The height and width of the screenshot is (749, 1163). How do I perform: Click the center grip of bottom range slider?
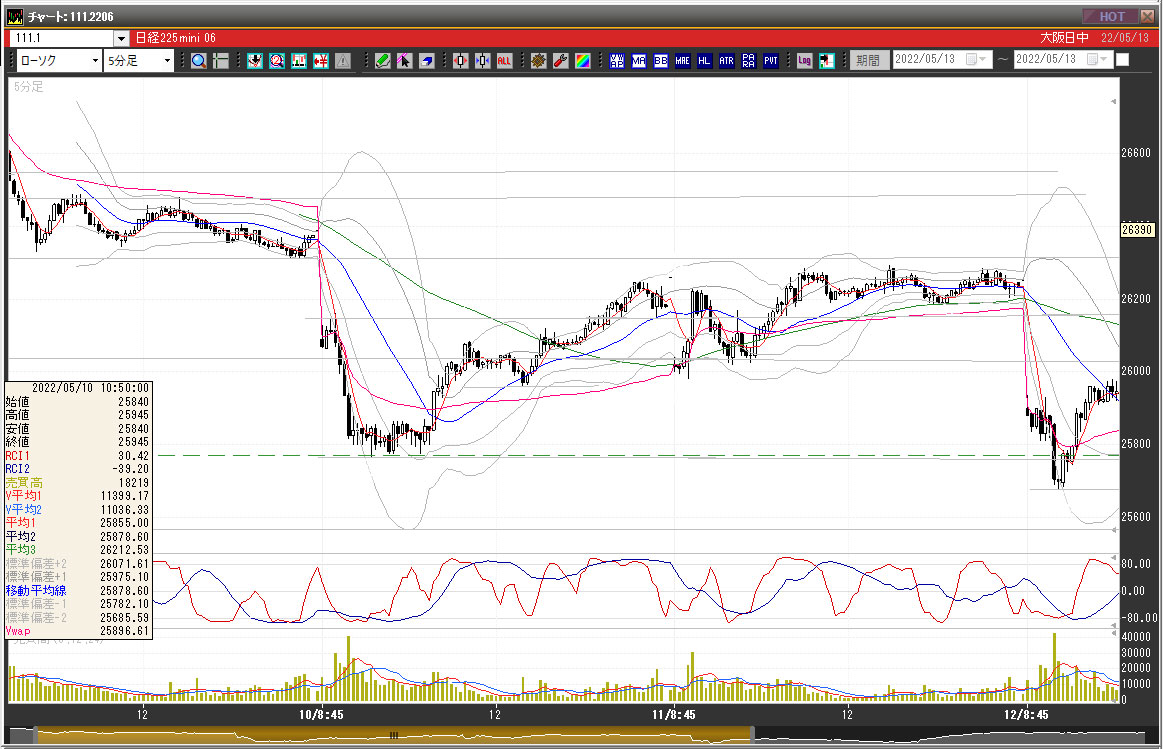(x=394, y=736)
